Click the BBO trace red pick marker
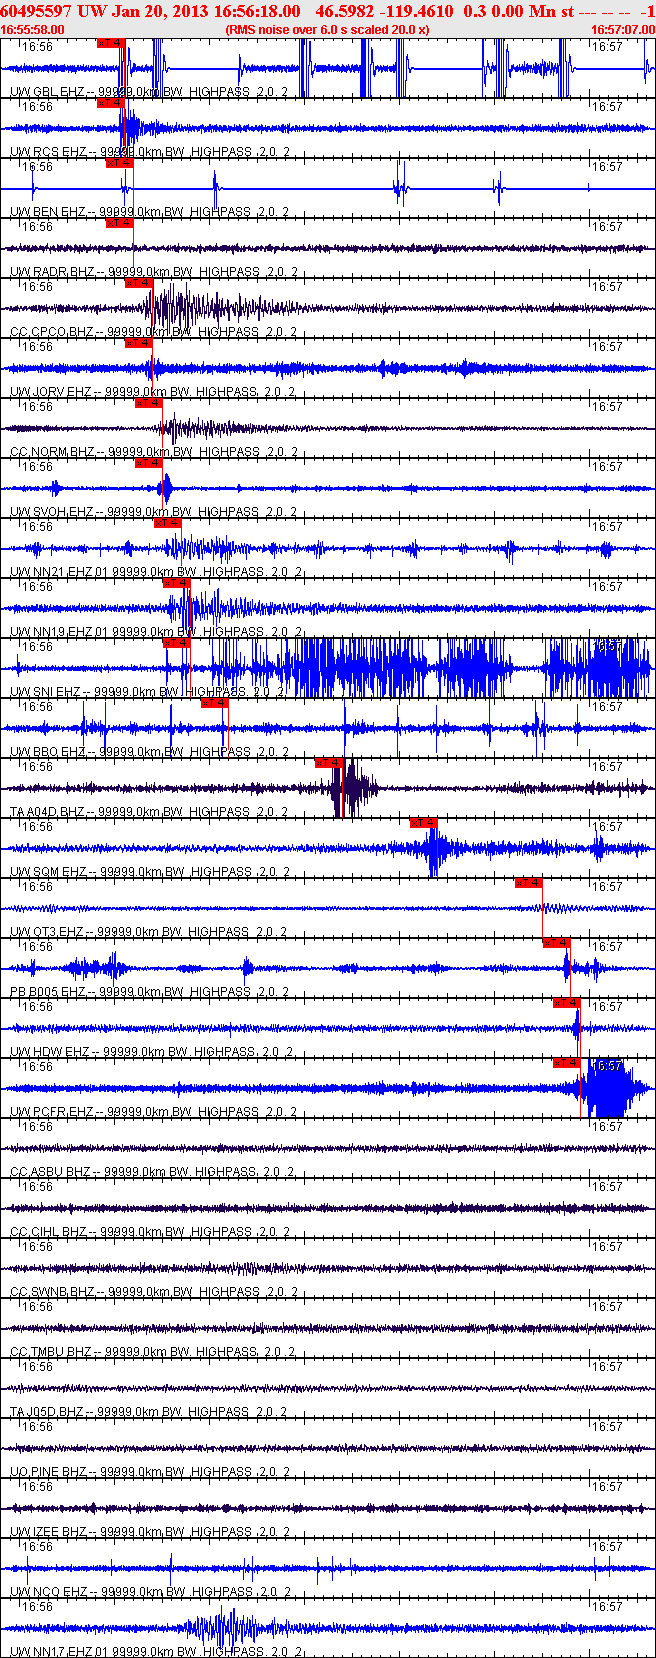 coord(215,703)
